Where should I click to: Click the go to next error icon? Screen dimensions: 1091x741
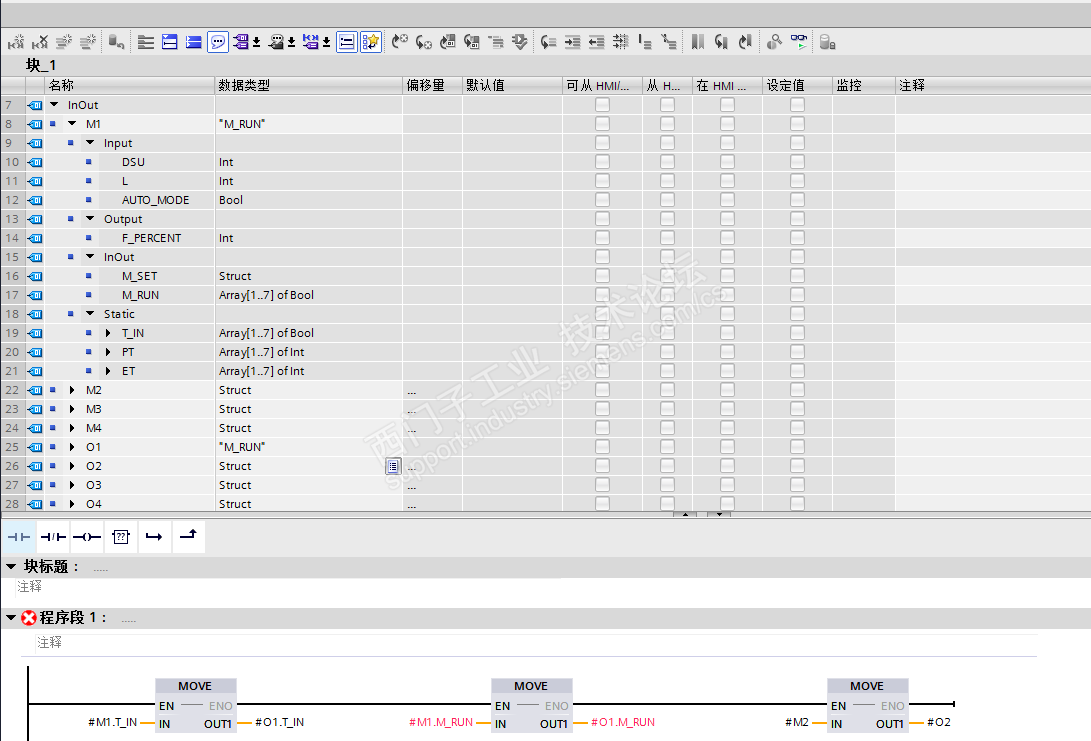[424, 42]
